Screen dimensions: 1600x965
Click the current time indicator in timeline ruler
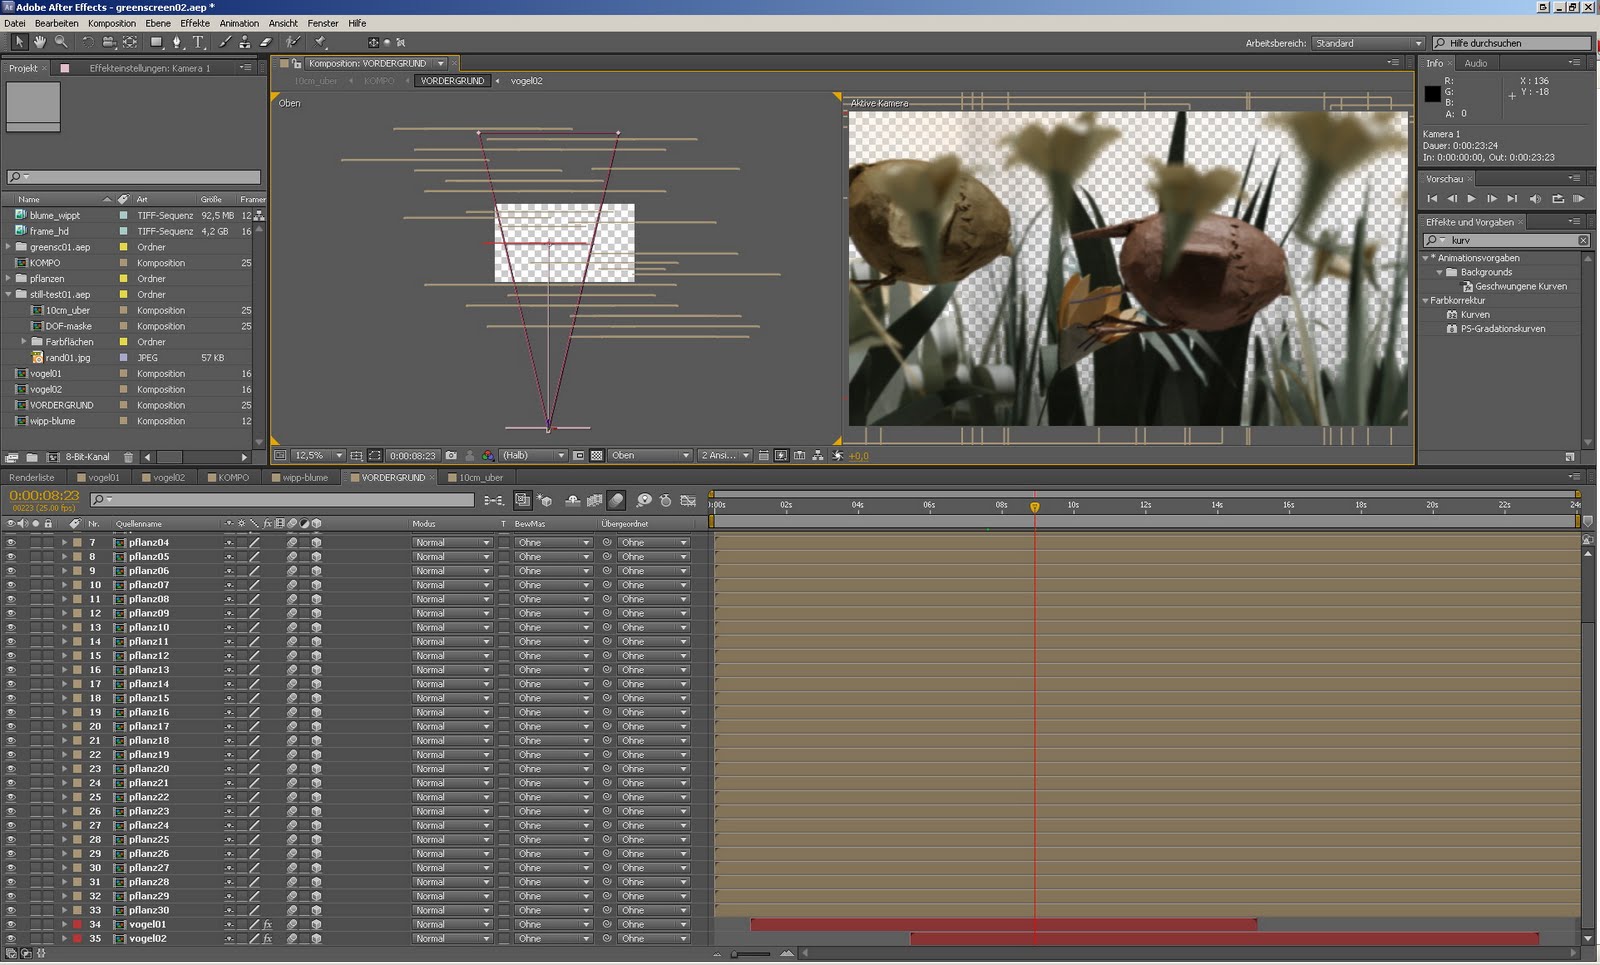(x=1035, y=507)
